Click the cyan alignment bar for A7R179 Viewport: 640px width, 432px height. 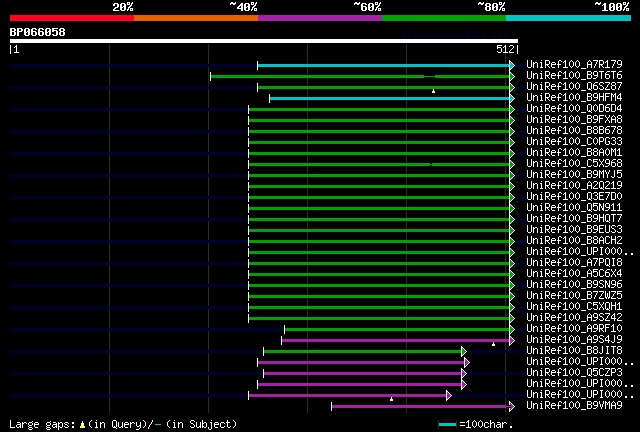point(384,65)
